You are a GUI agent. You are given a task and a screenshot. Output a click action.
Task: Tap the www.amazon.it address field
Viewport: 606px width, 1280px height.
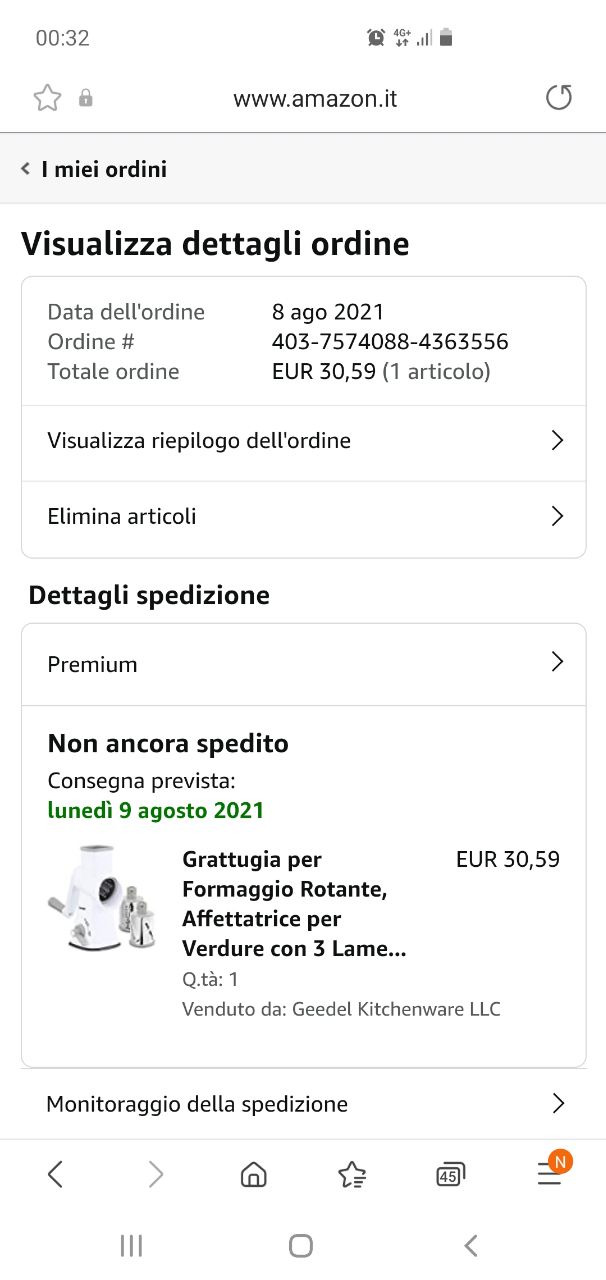(x=315, y=98)
